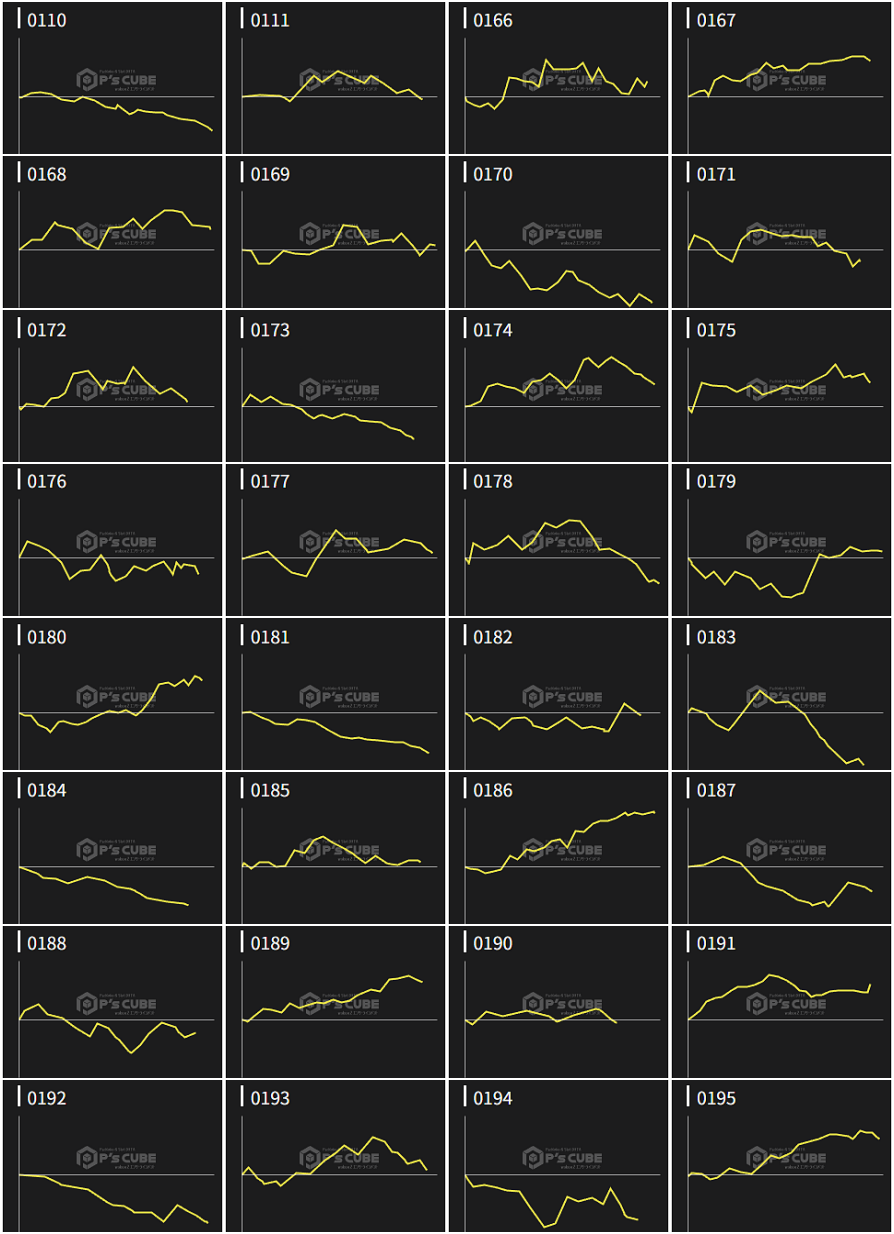This screenshot has width=894, height=1234.
Task: Select the chart card numbered 0194
Action: click(558, 1156)
